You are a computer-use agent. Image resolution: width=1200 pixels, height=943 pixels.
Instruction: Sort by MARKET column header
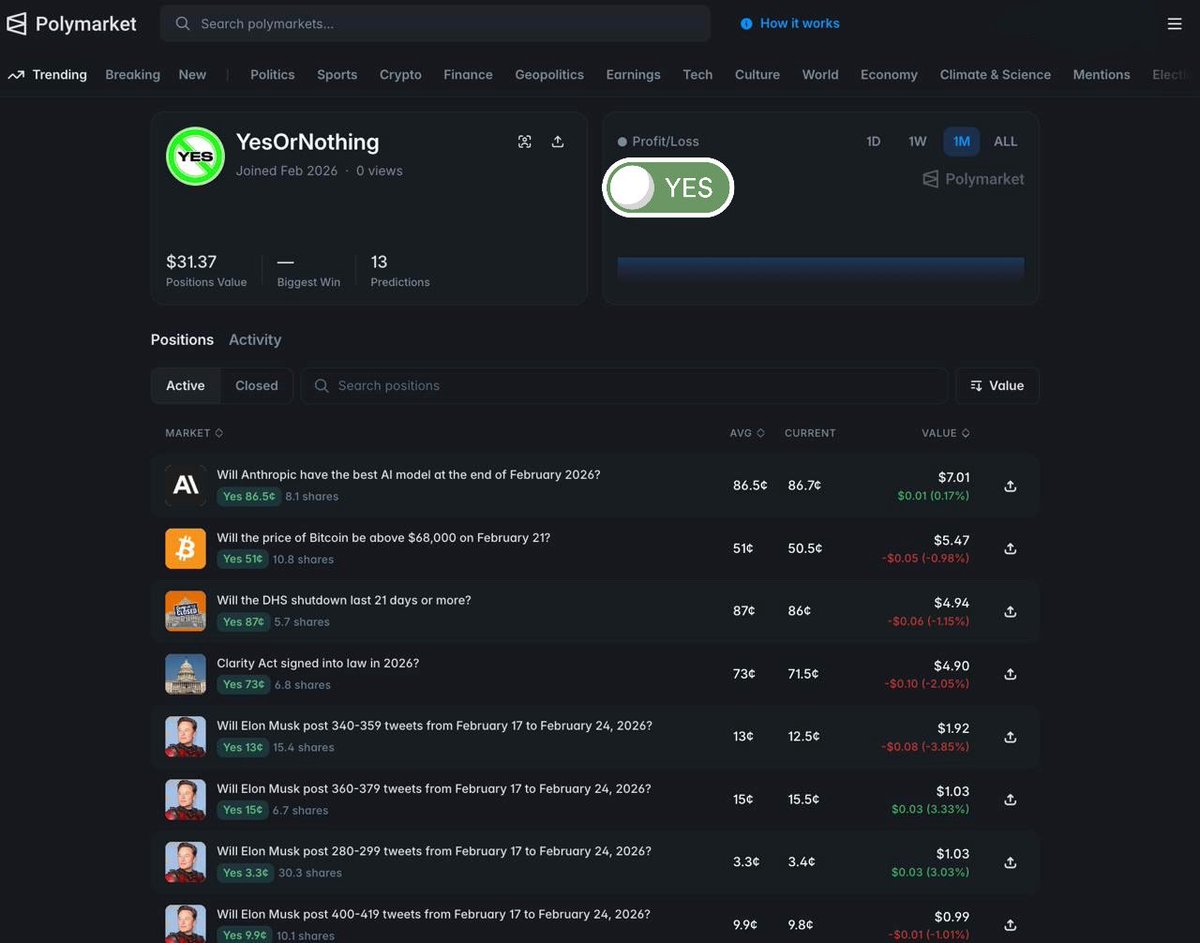coord(194,433)
